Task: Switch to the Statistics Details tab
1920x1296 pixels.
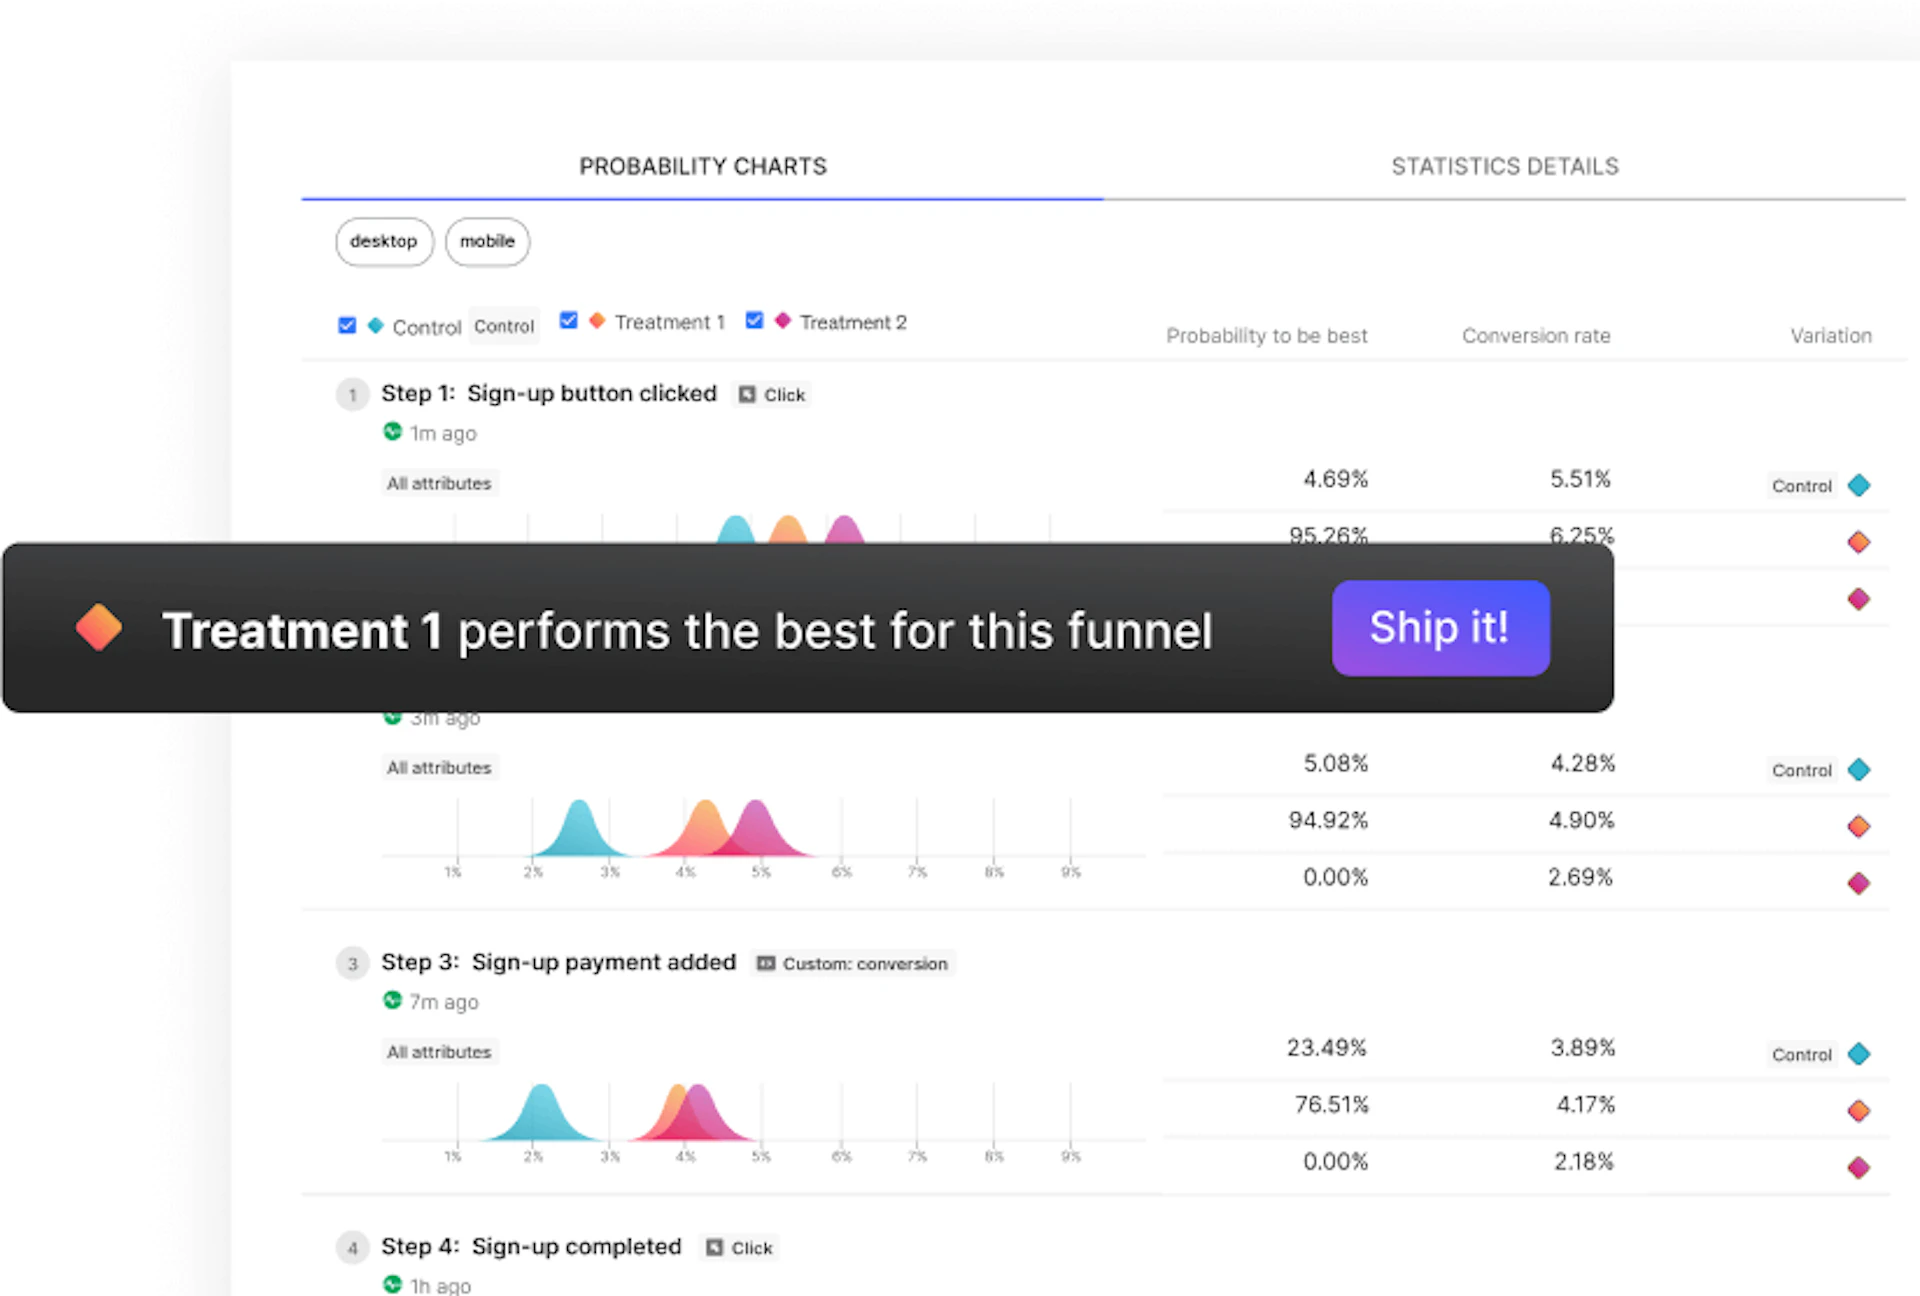Action: point(1504,166)
